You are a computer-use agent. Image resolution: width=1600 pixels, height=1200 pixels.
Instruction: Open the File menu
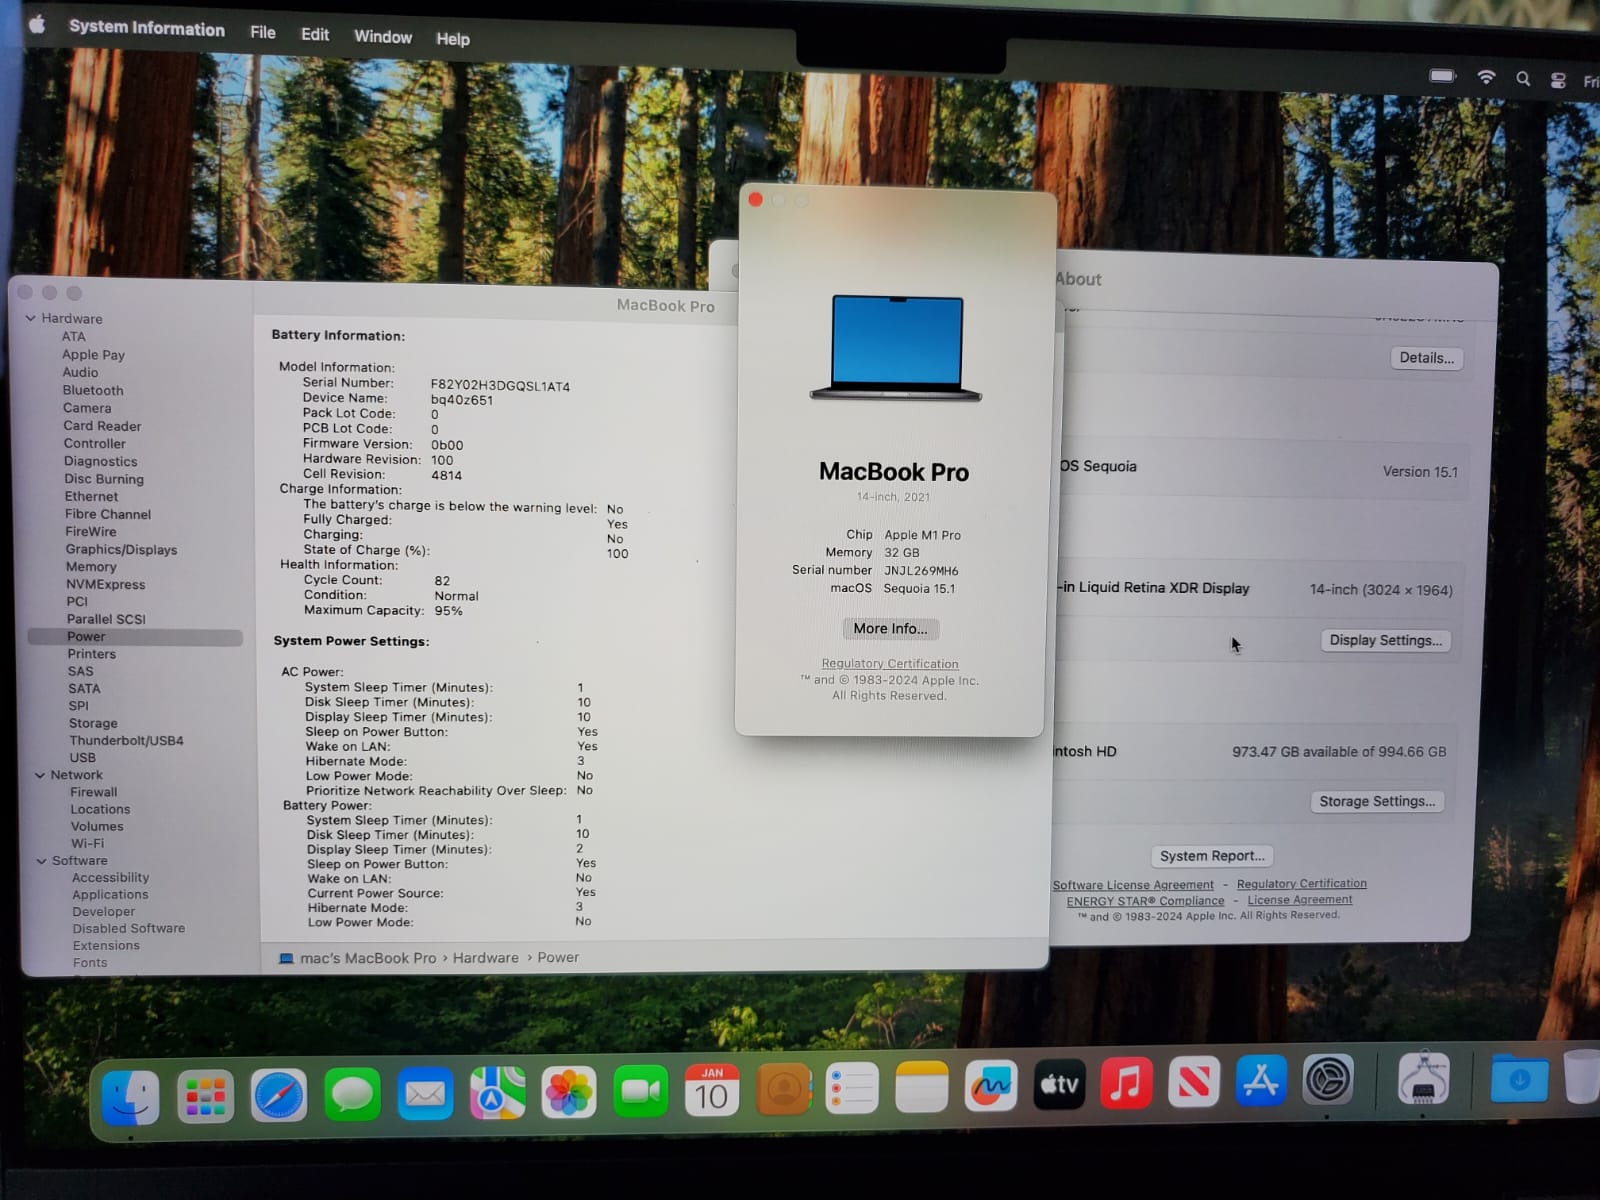263,32
